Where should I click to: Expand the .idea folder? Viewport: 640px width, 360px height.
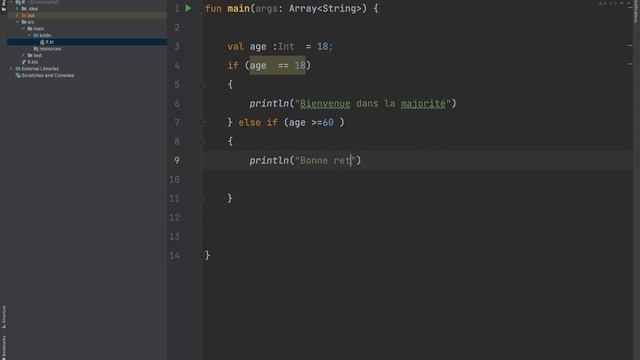click(17, 9)
